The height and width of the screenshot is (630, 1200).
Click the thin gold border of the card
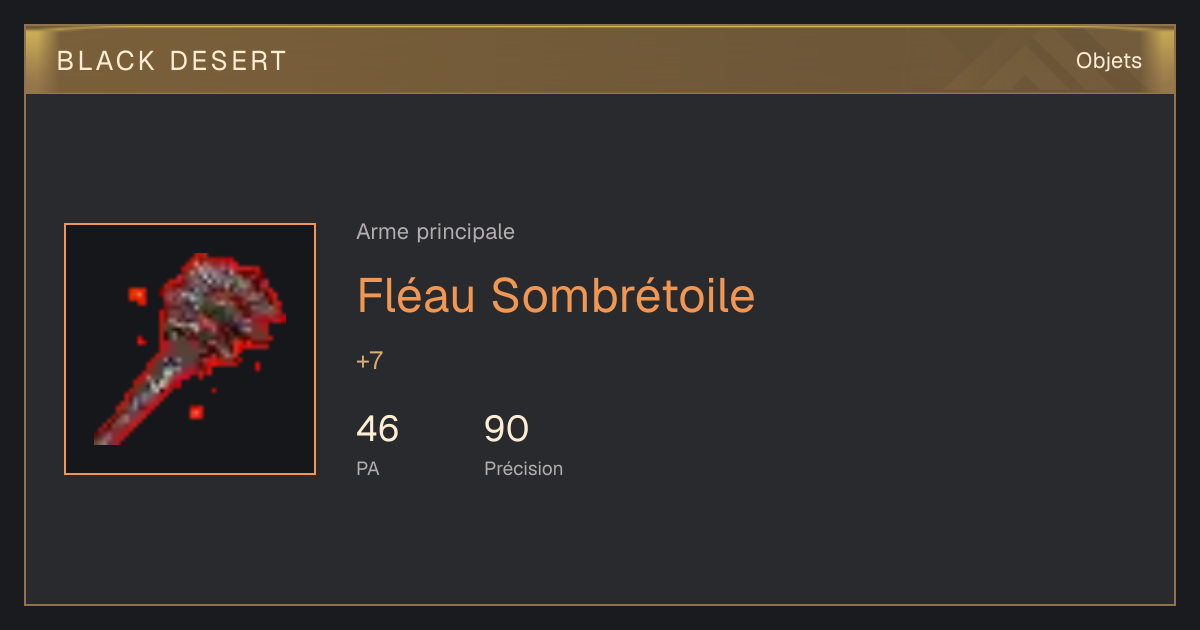(600, 604)
